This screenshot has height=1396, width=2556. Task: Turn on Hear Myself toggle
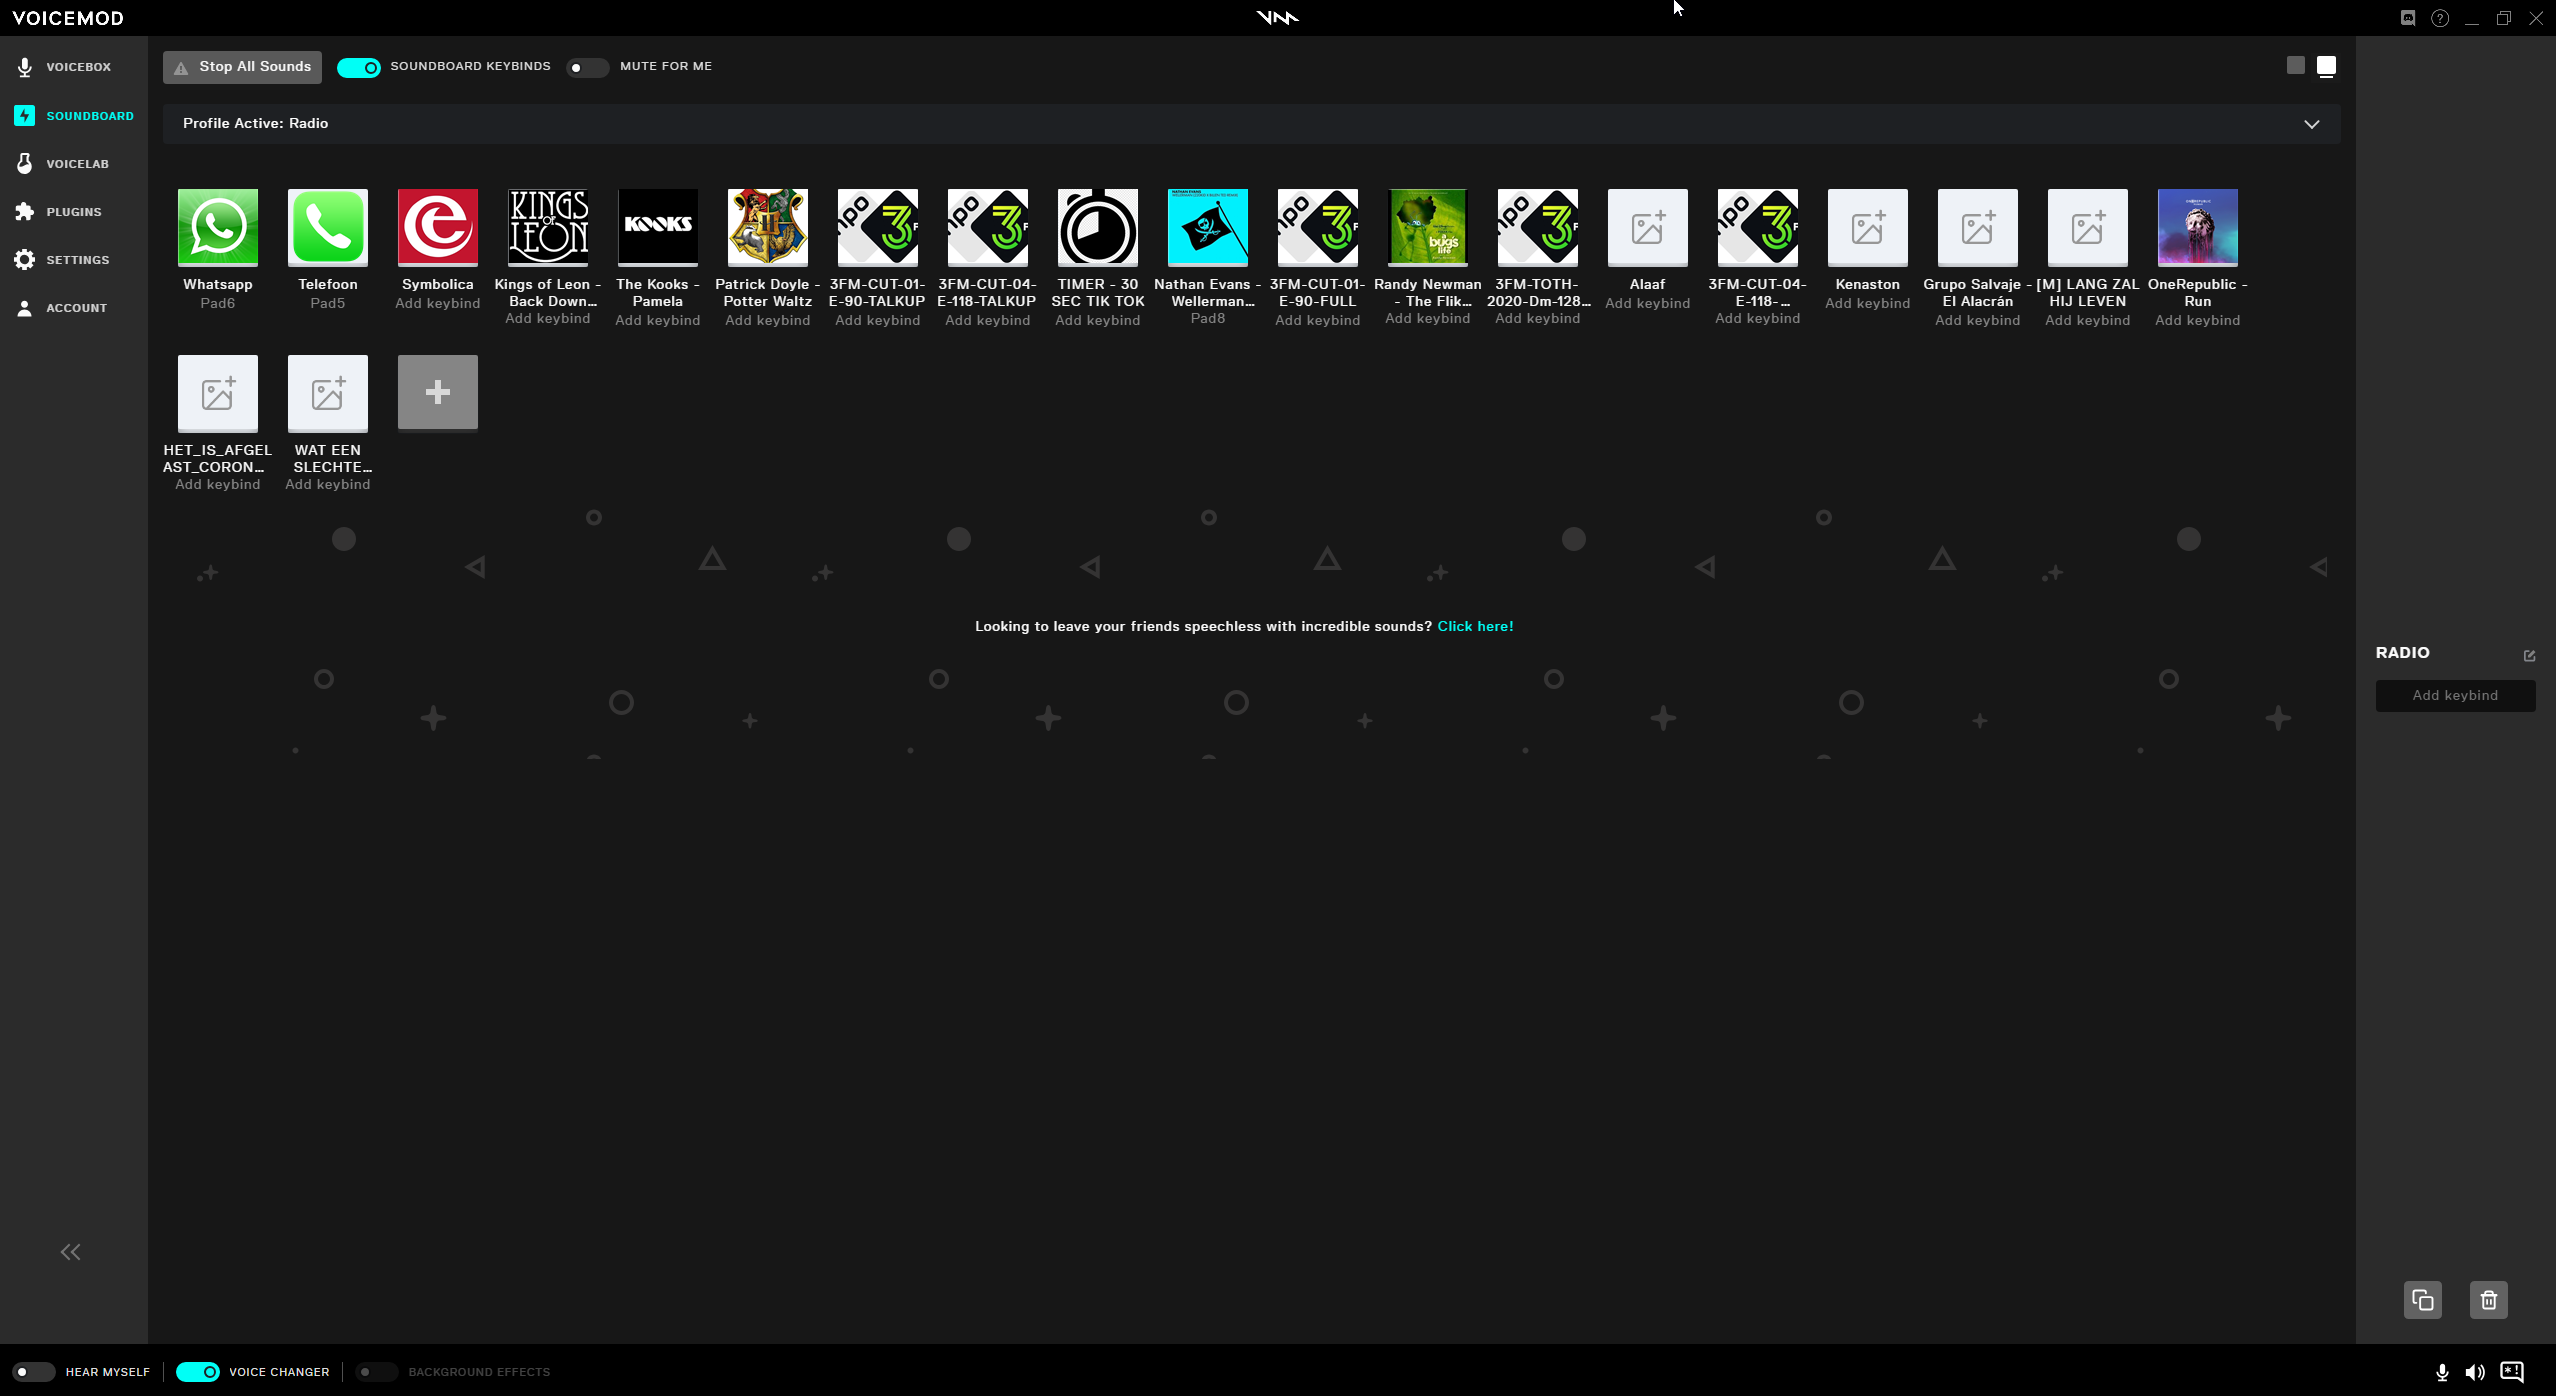tap(33, 1372)
